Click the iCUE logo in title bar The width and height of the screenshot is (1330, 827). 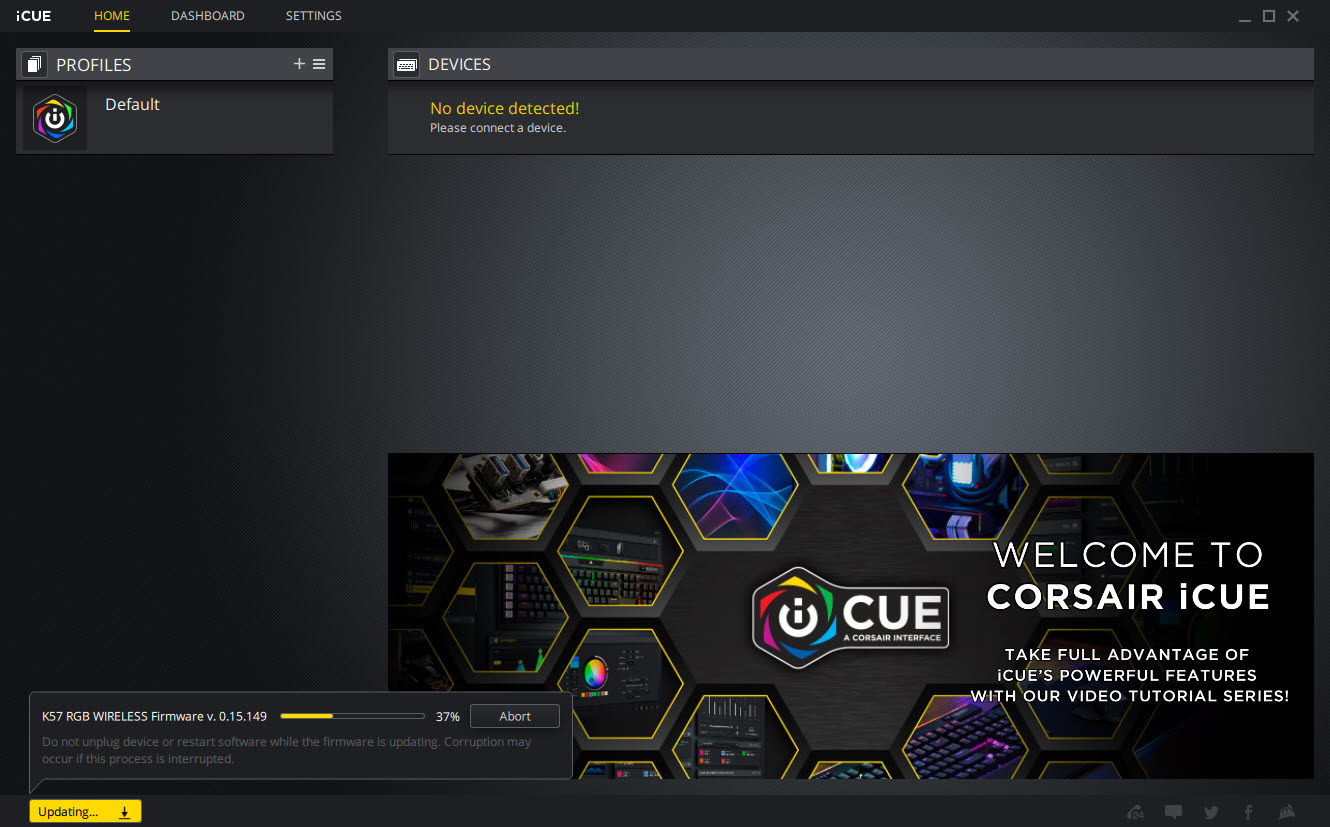[x=34, y=16]
